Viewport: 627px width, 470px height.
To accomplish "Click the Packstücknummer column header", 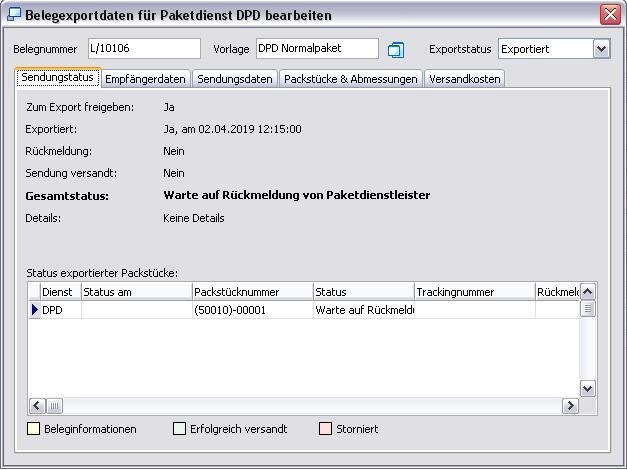I will [252, 292].
